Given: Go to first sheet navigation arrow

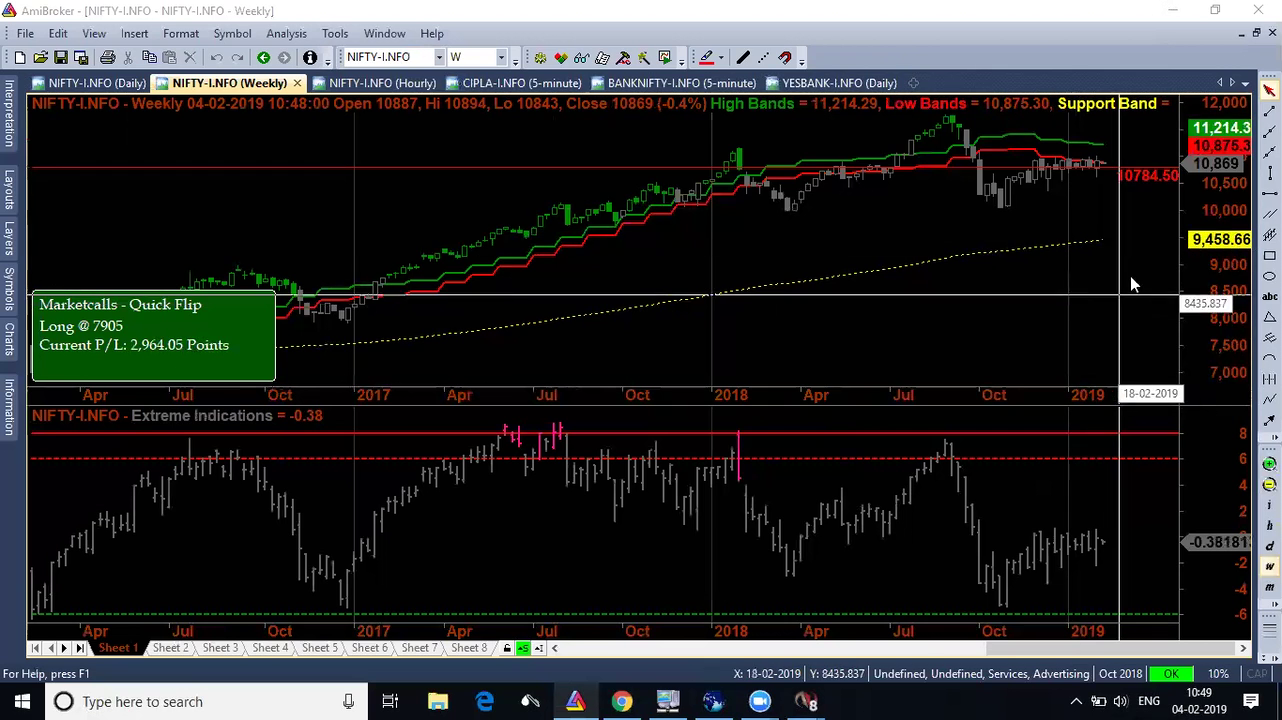Looking at the screenshot, I should [x=35, y=648].
